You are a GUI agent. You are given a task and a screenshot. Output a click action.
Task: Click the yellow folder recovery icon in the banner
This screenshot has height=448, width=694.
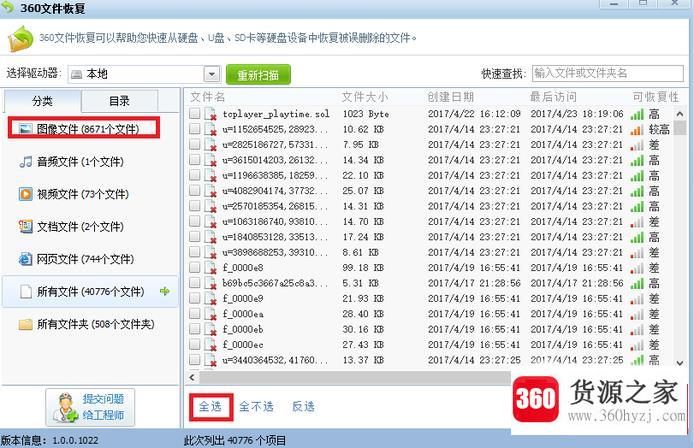click(21, 39)
